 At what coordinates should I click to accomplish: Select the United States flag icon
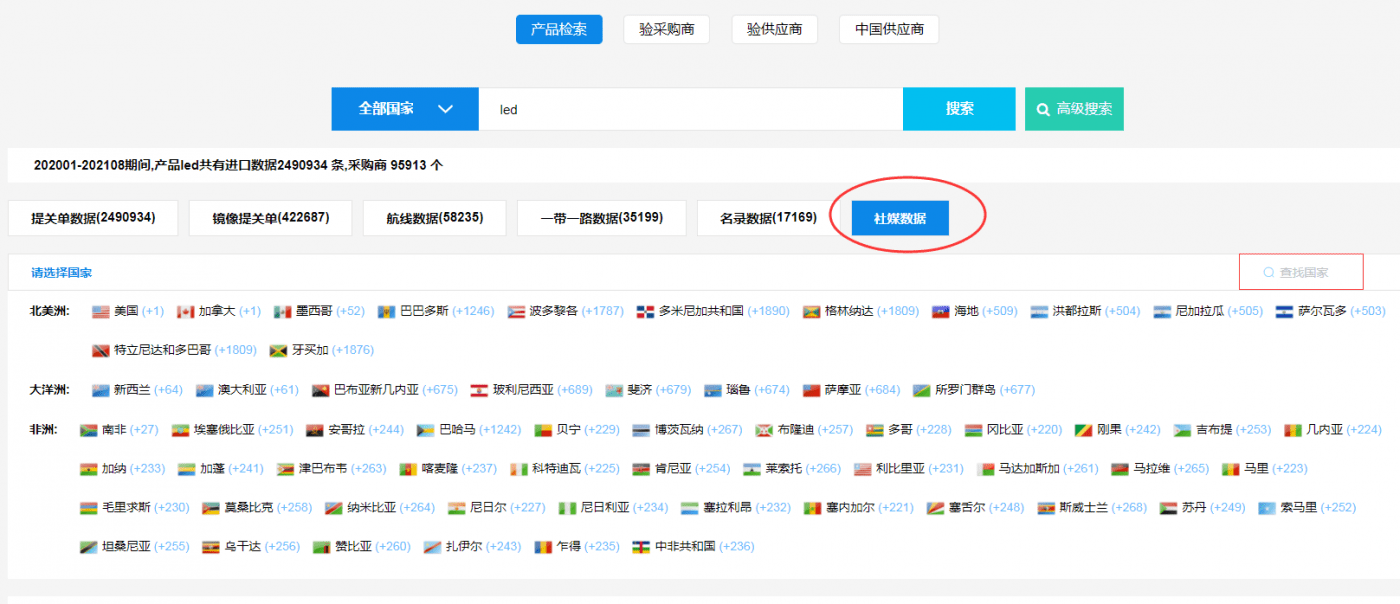(99, 311)
